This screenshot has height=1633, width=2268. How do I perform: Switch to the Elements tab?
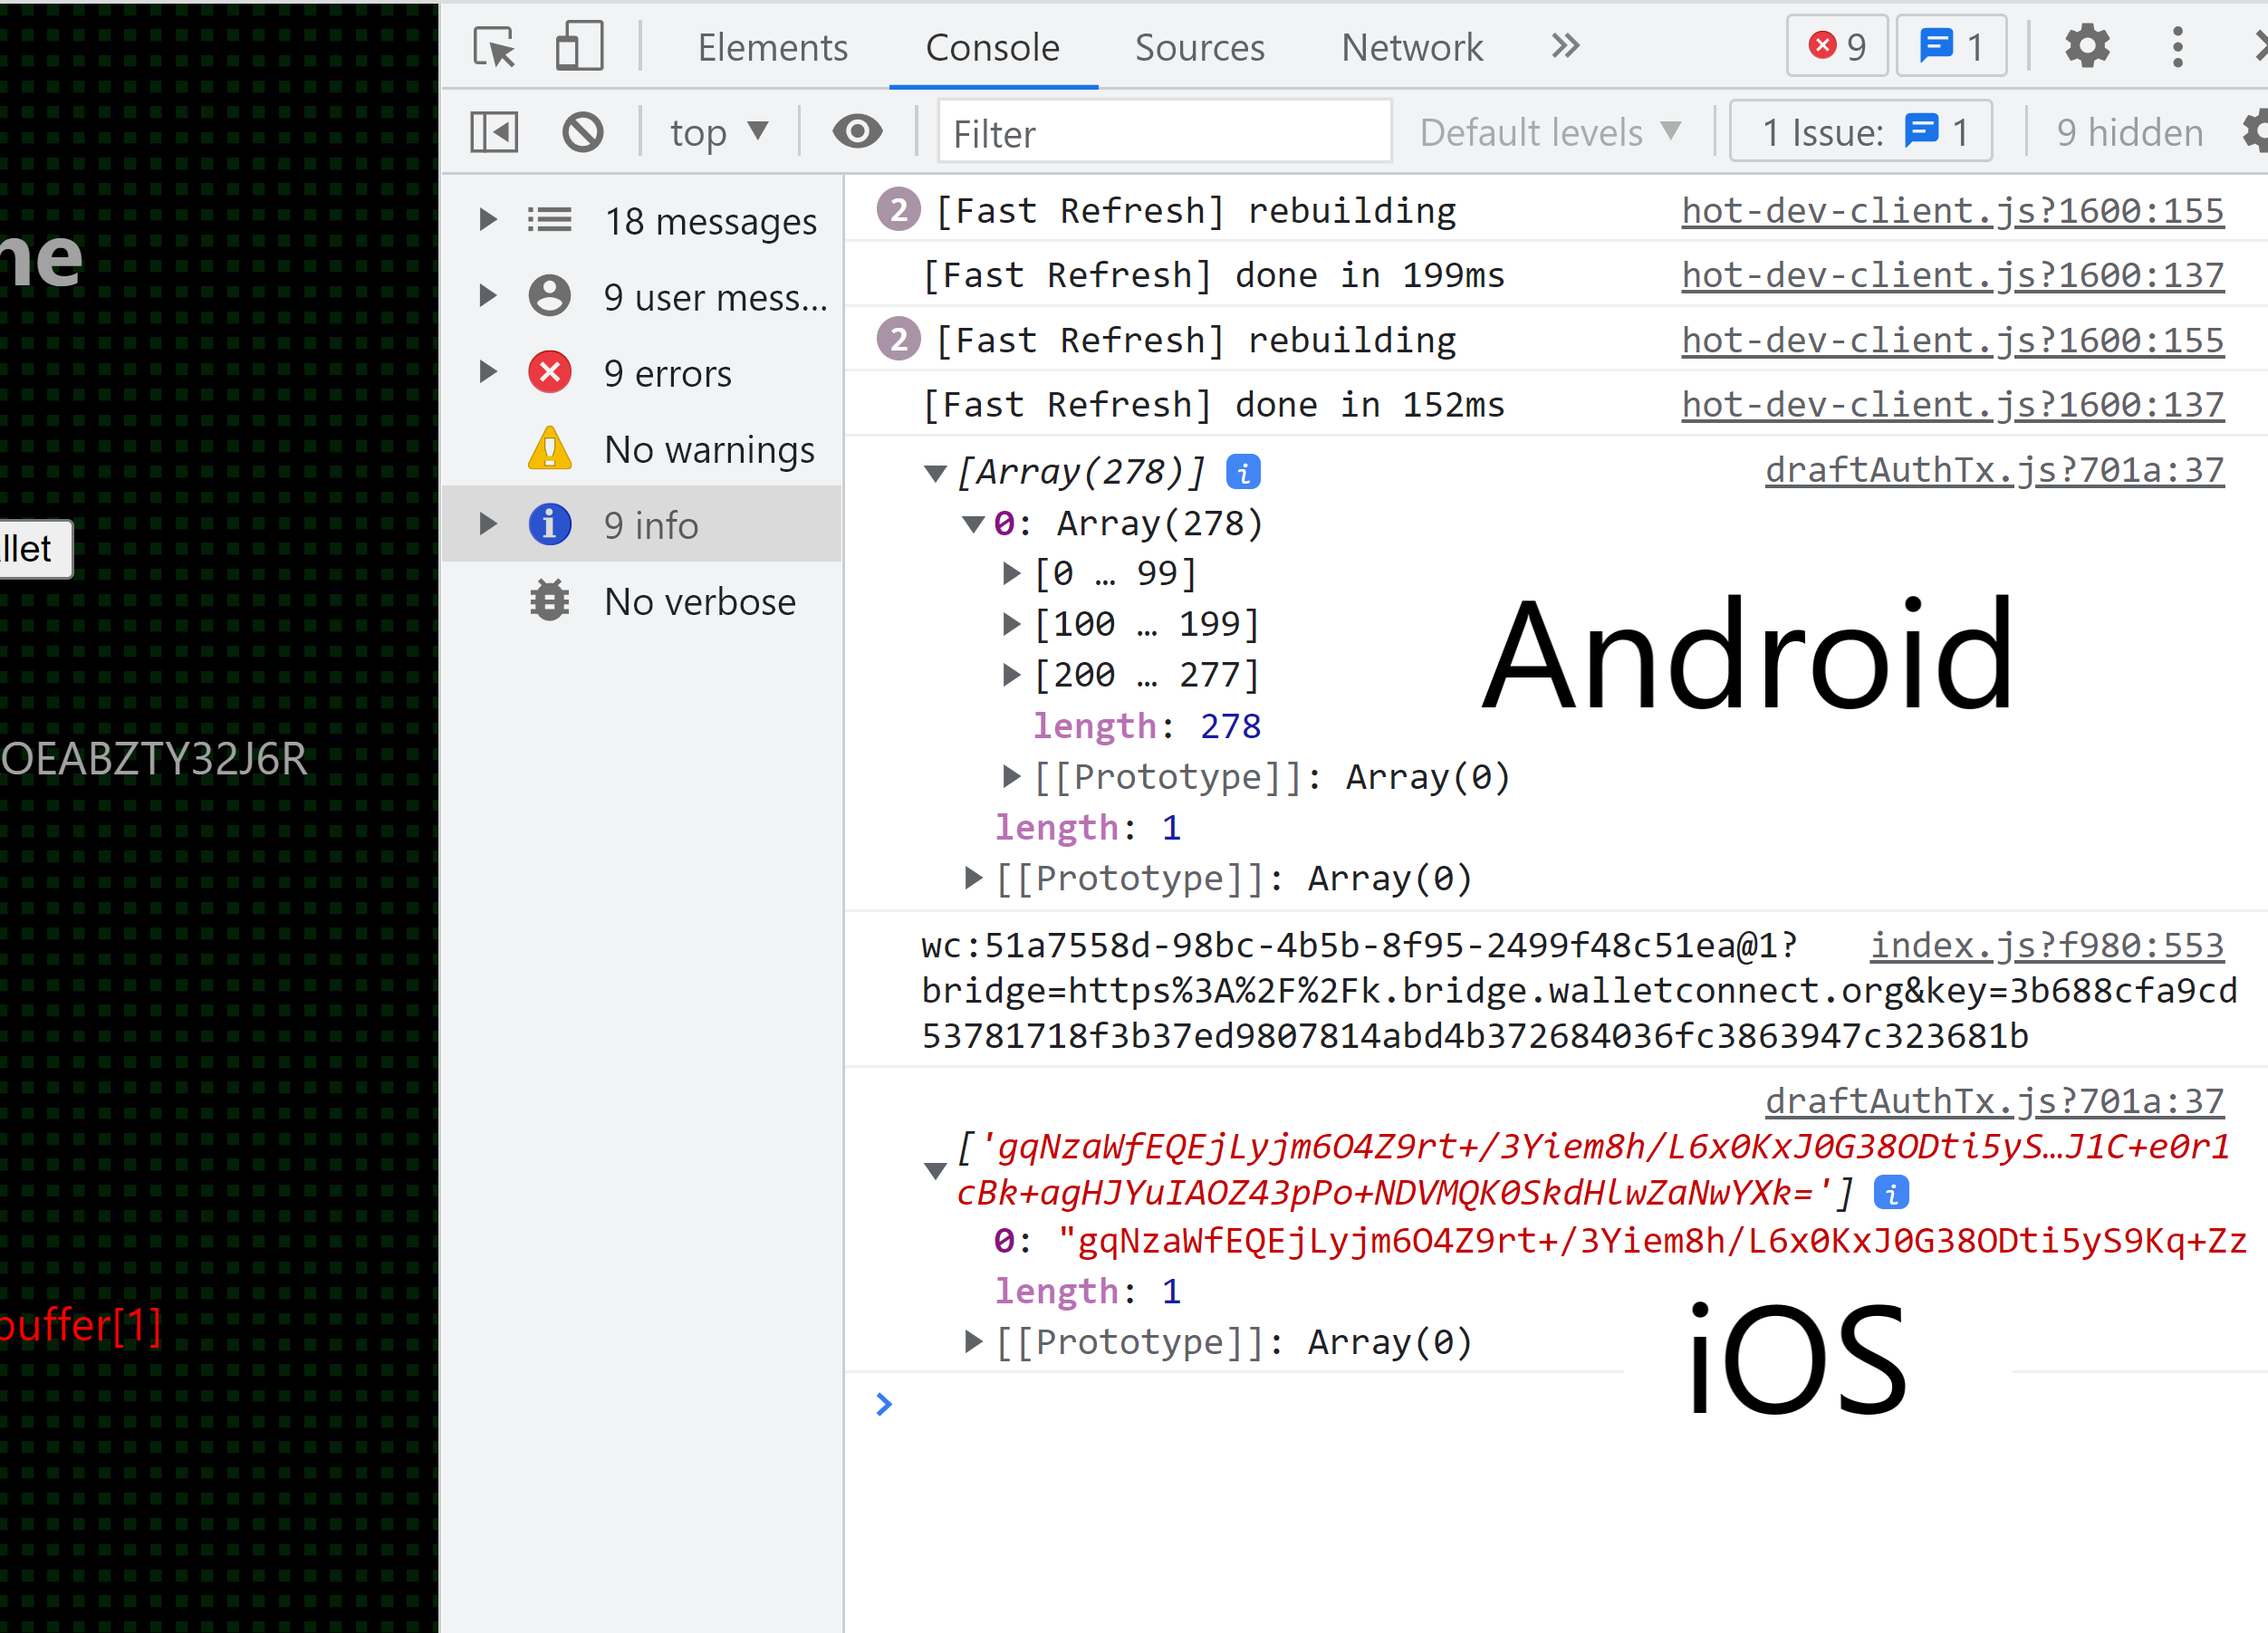[773, 47]
